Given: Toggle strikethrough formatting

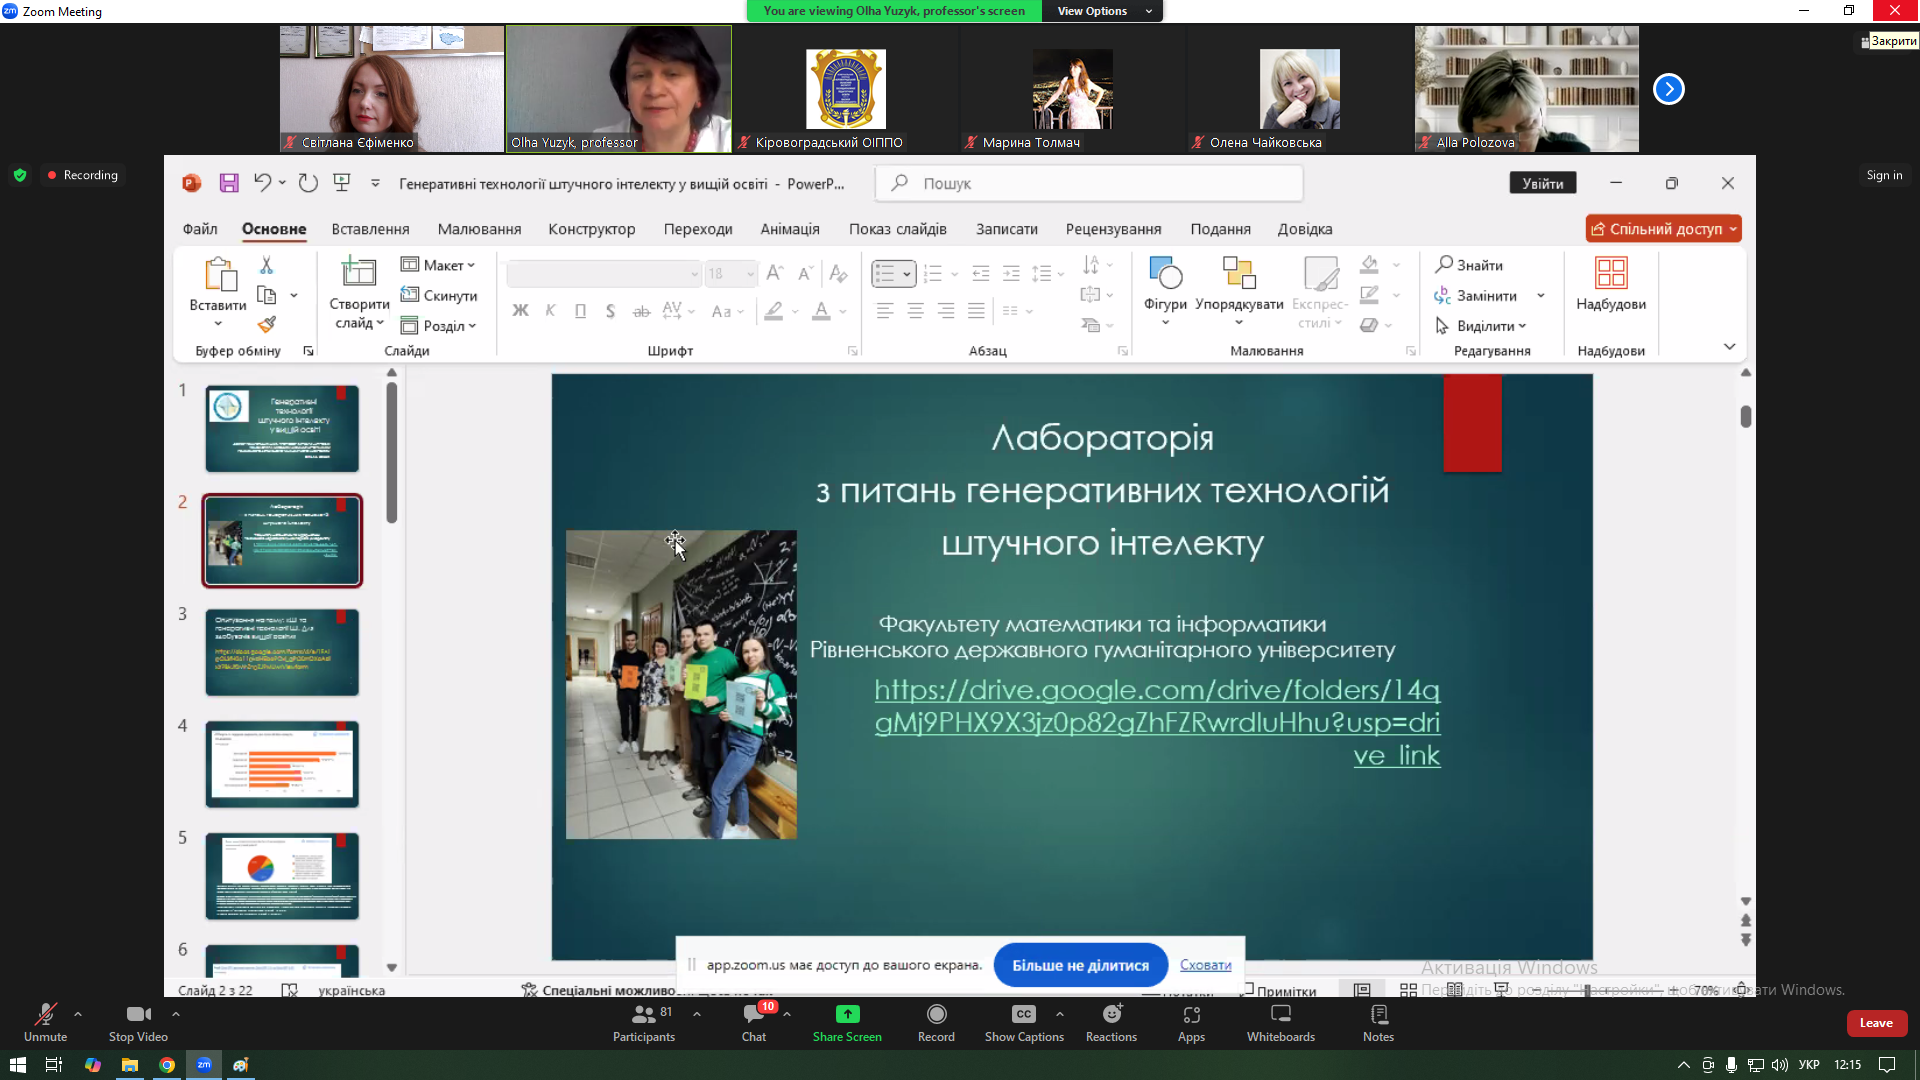Looking at the screenshot, I should [x=641, y=311].
